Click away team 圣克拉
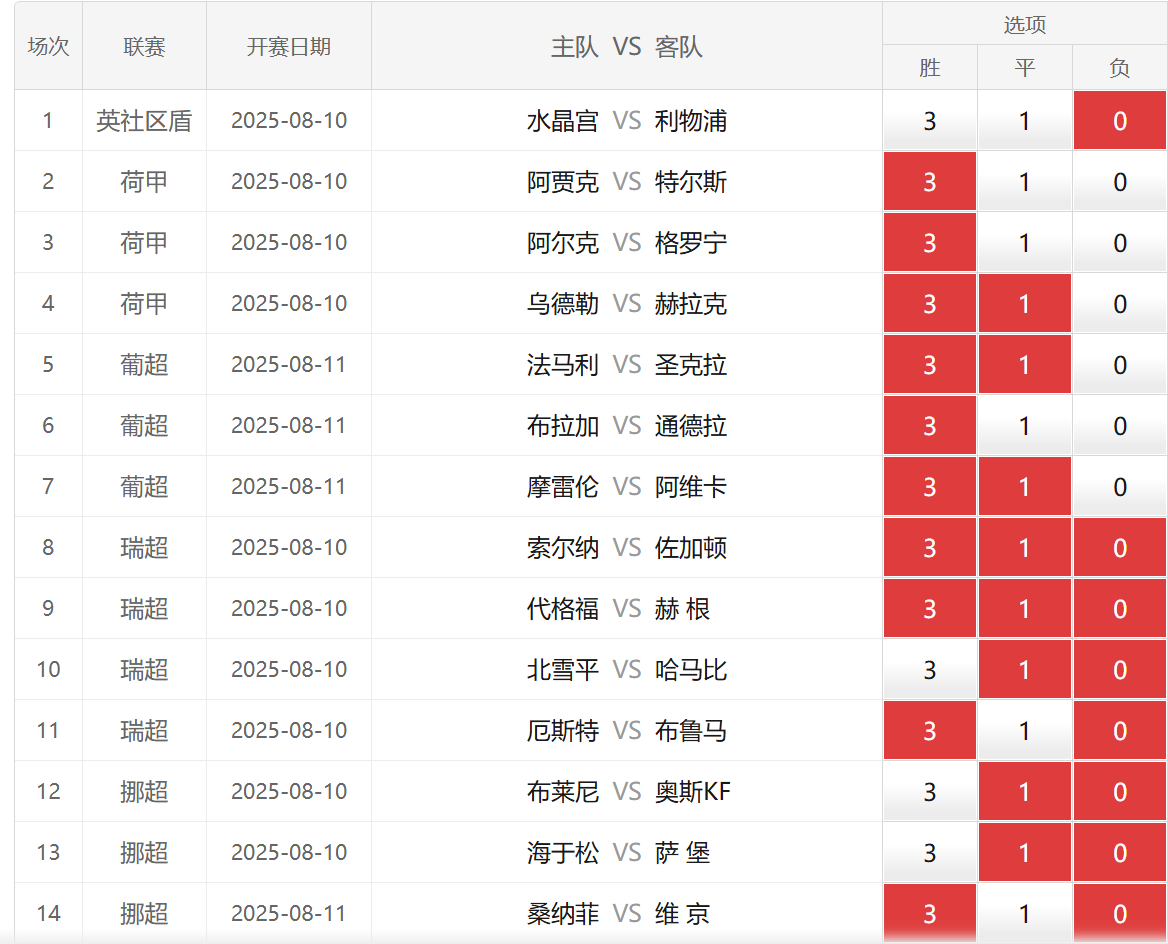 tap(691, 365)
